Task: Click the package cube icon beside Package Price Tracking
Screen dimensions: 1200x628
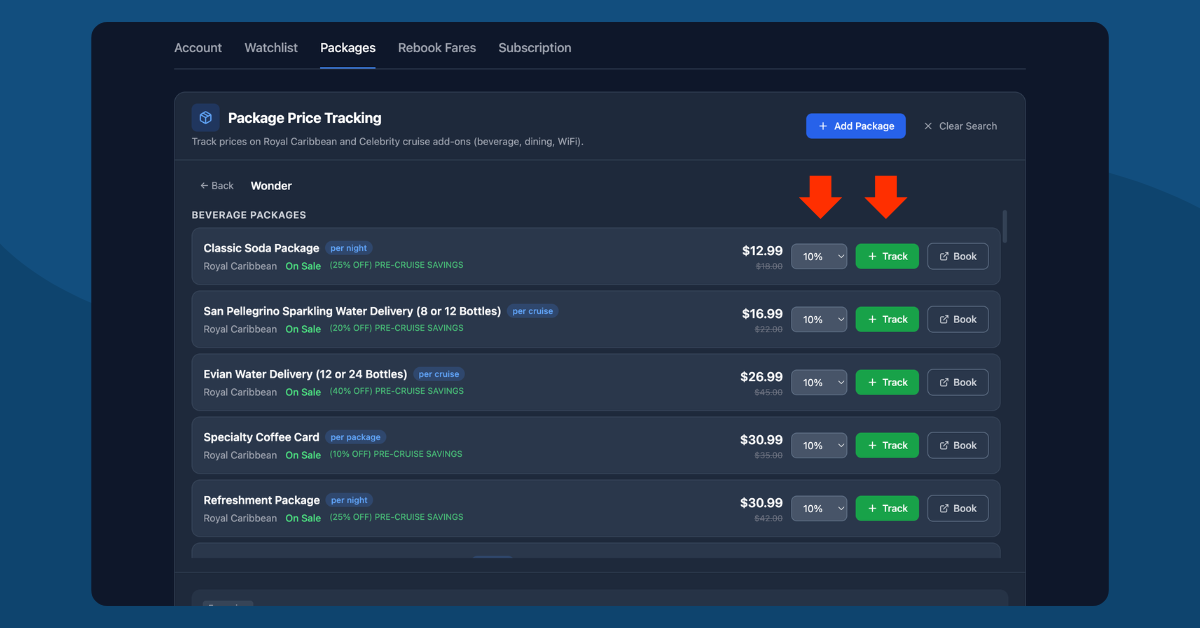Action: point(205,117)
